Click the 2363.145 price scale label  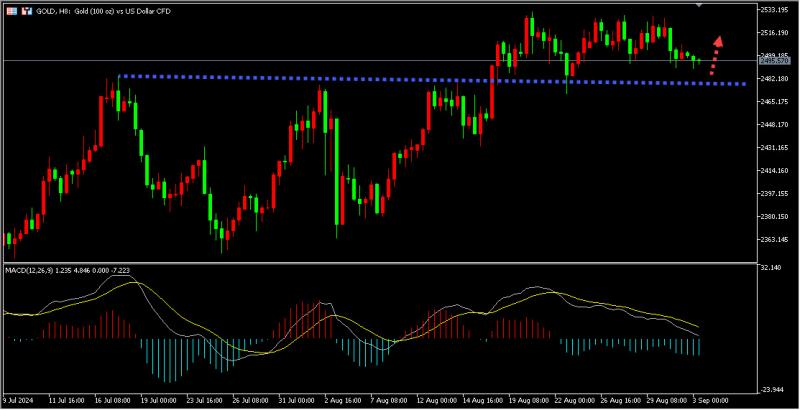(772, 240)
